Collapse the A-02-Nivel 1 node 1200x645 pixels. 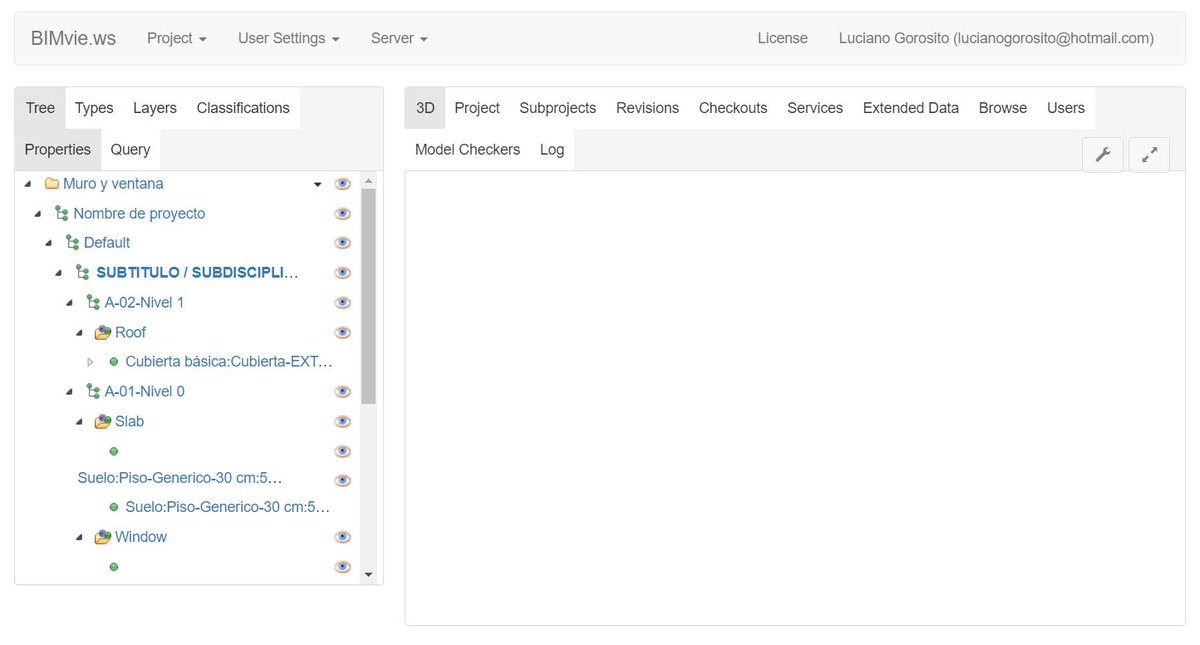pyautogui.click(x=69, y=303)
